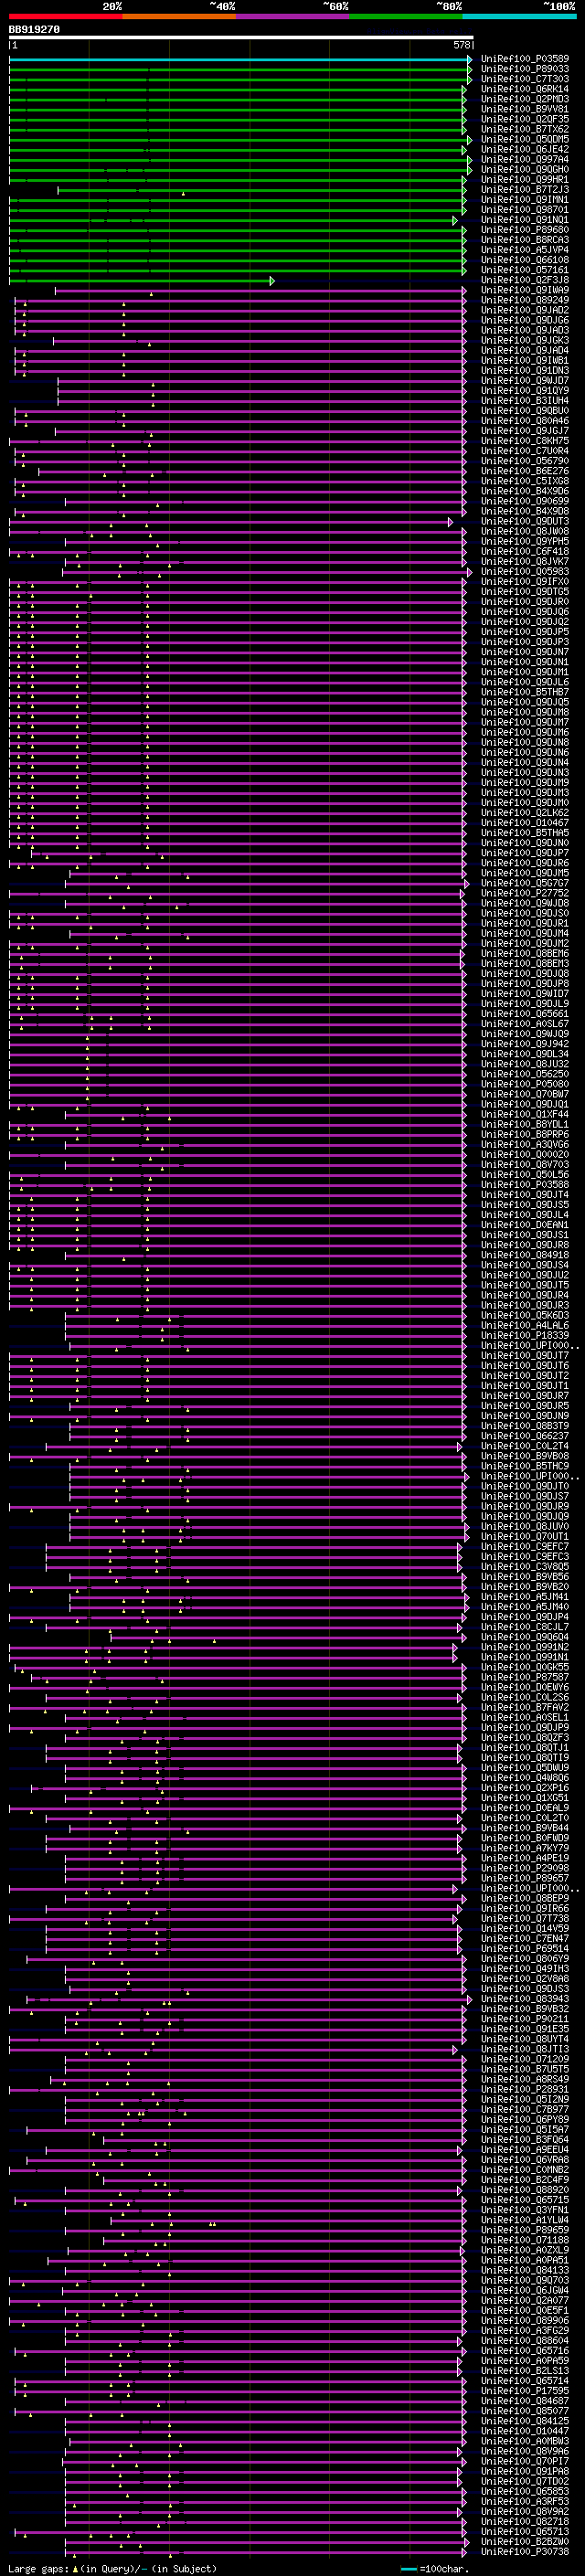Click the red 20% identity legend segment
Screen dimensions: 585x2576
point(66,16)
